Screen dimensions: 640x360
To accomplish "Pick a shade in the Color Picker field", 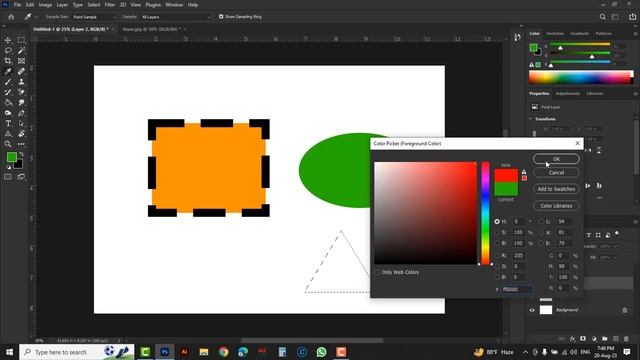I will click(425, 213).
